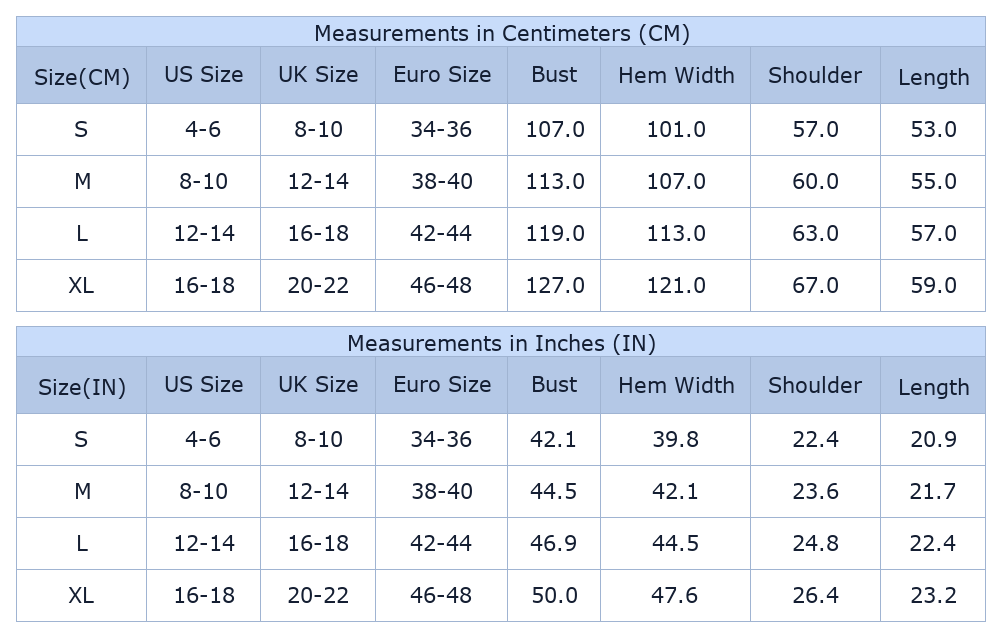
Task: Click the 20.9 length cell for size S
Action: [933, 439]
